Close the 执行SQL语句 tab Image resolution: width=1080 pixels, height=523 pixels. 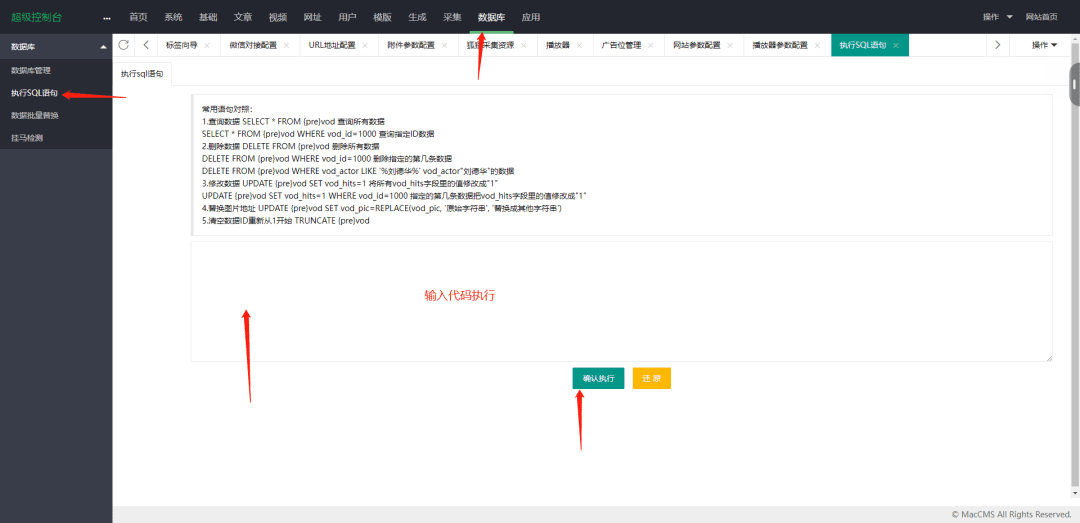896,46
